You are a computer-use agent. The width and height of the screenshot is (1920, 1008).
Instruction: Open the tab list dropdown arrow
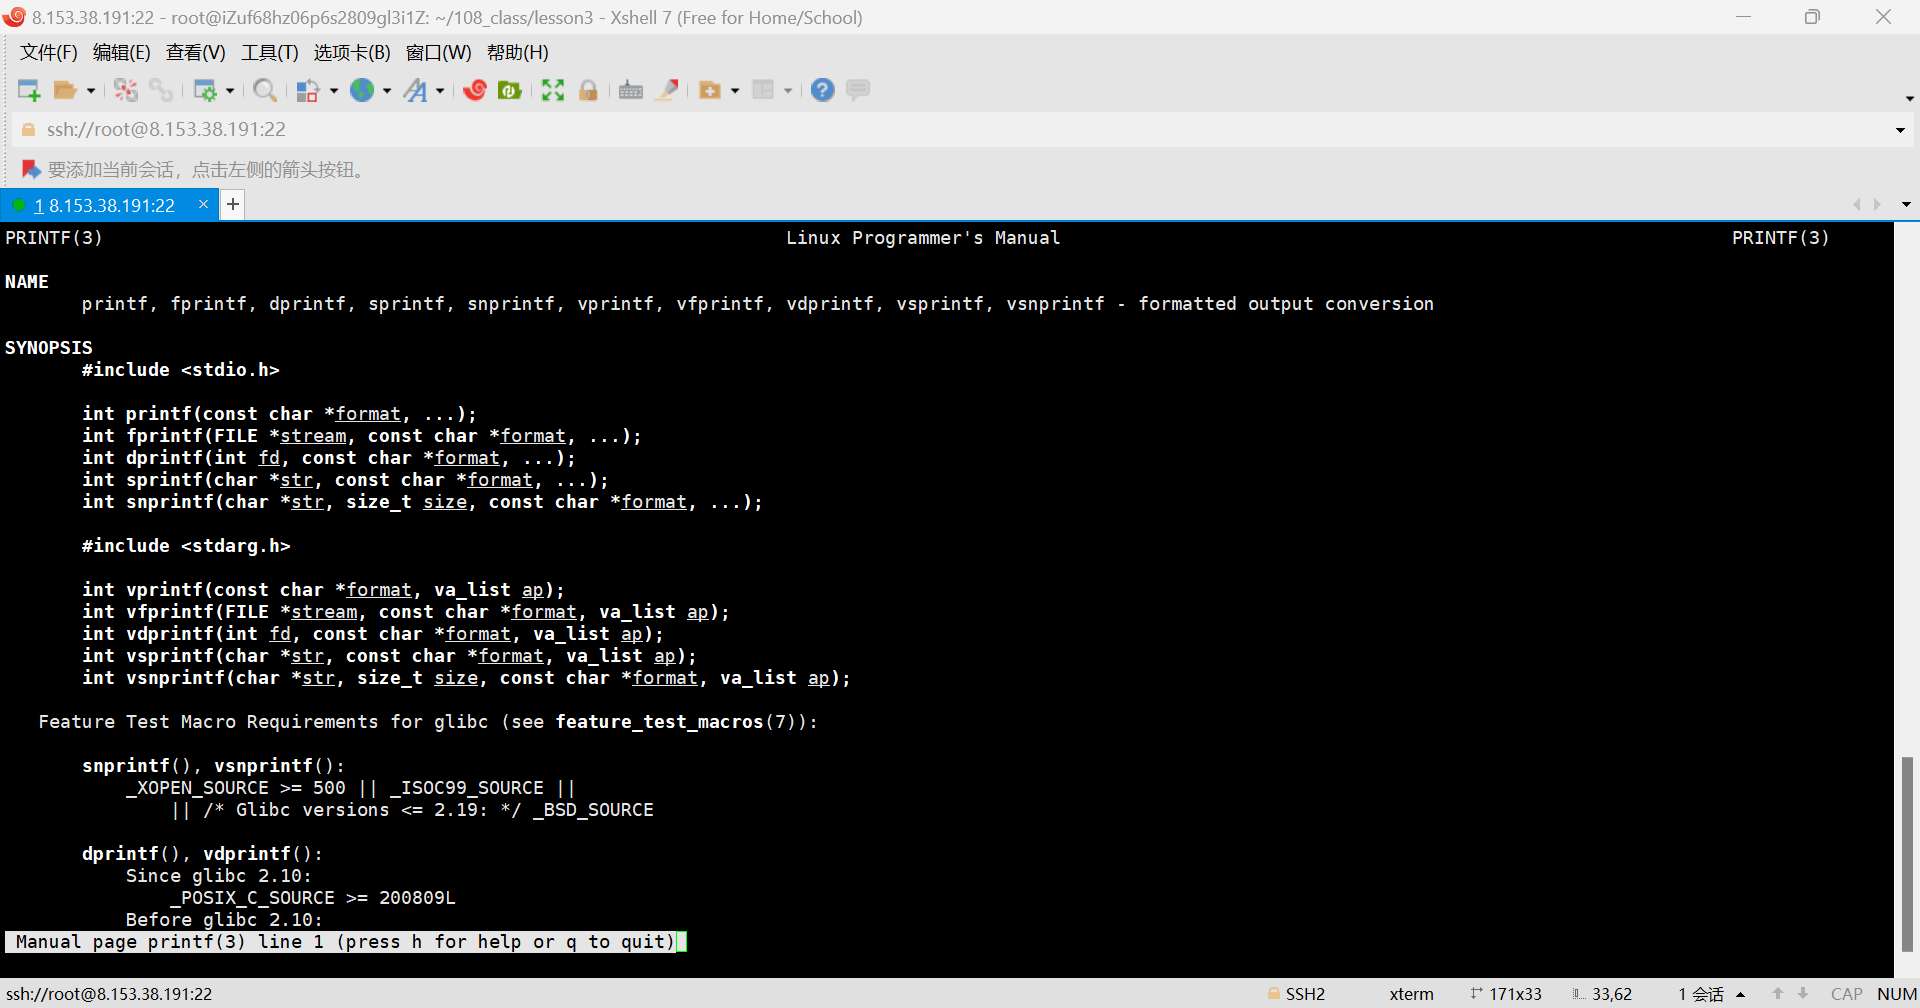point(1906,204)
